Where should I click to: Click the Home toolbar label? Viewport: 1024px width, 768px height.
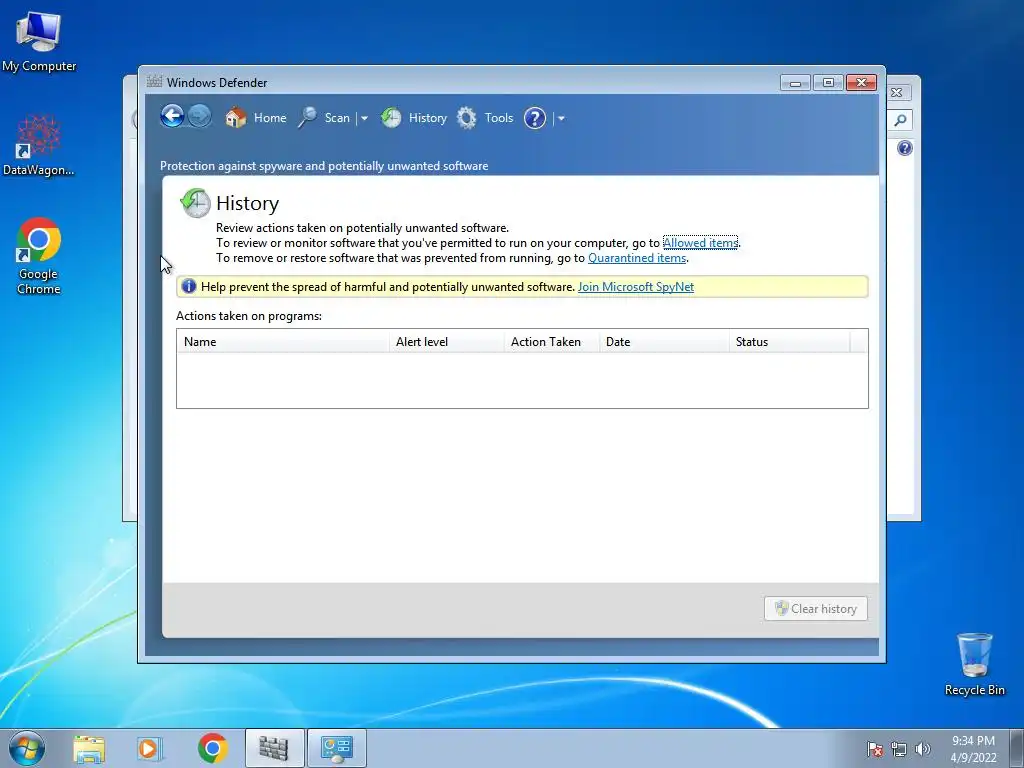(x=270, y=118)
